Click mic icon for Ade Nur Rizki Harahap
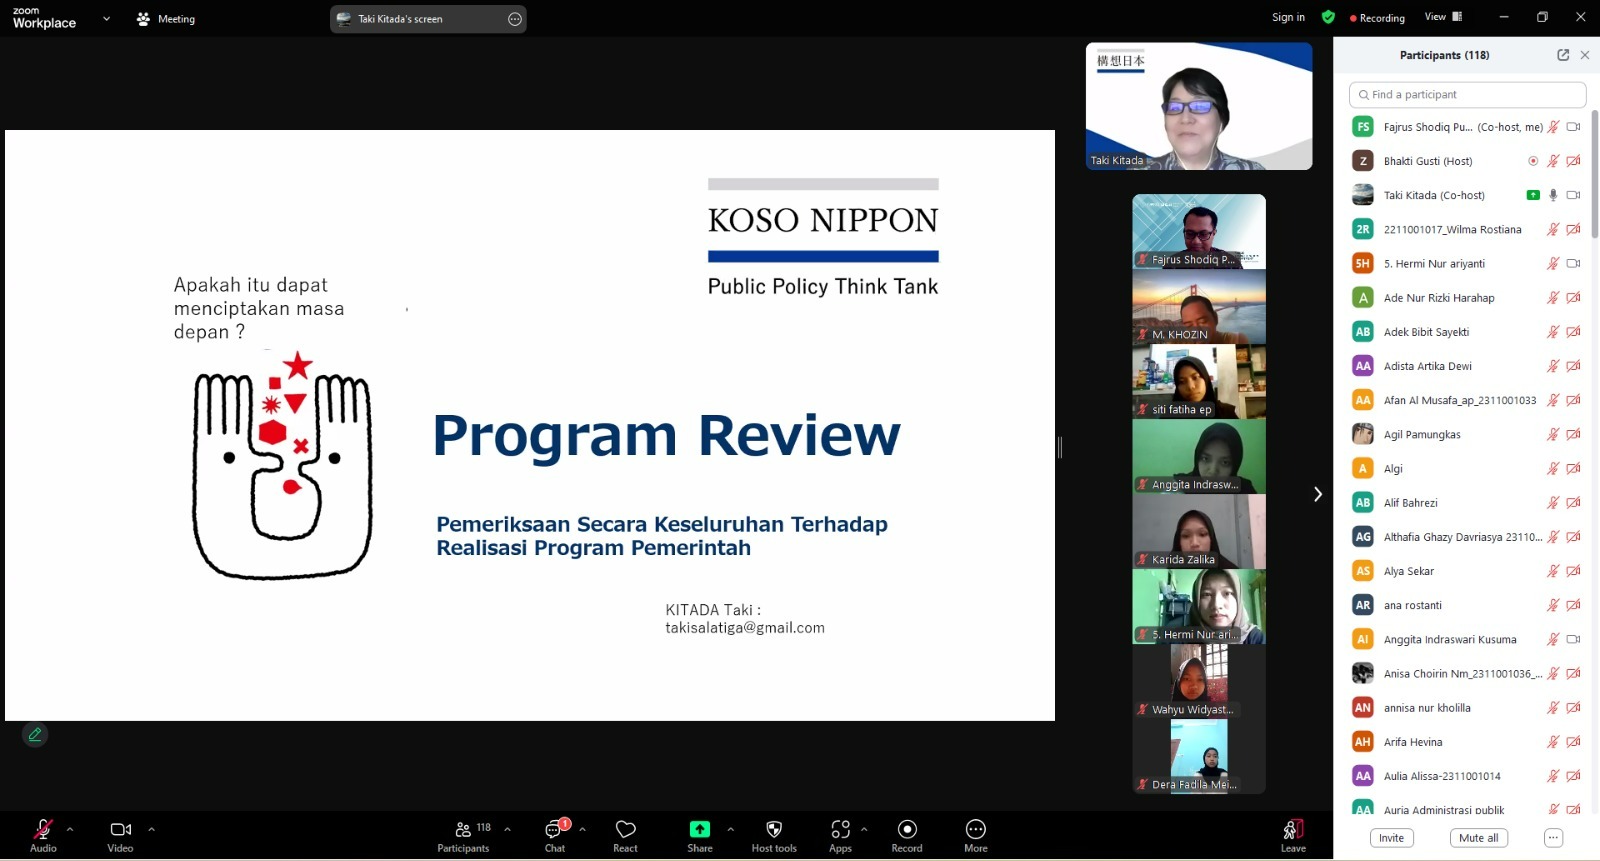The height and width of the screenshot is (861, 1600). click(x=1553, y=298)
